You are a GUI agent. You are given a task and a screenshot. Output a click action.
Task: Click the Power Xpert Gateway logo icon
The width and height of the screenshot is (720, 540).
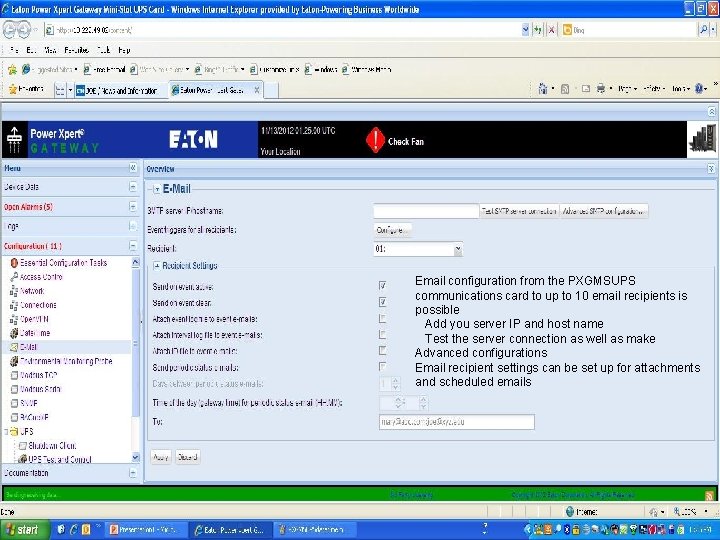tap(14, 140)
